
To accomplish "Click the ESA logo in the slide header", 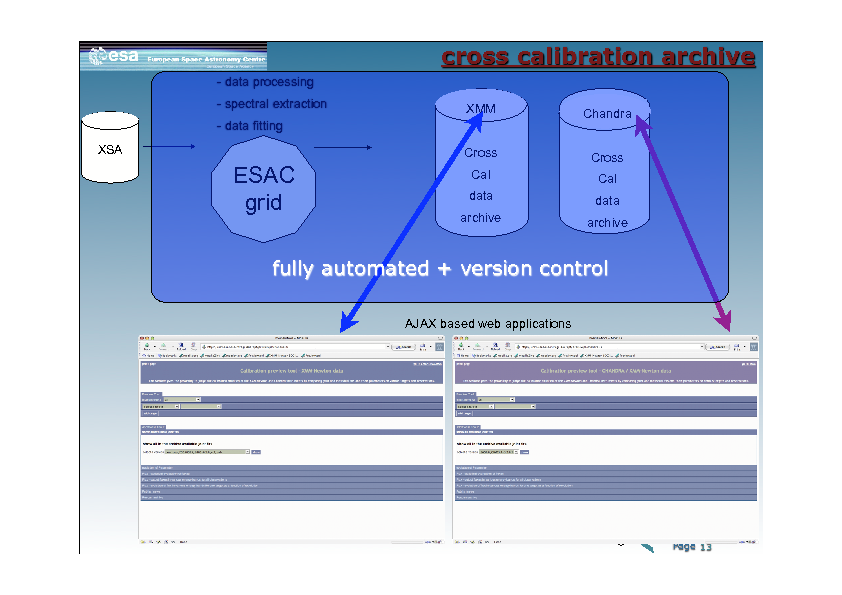I will pos(114,56).
